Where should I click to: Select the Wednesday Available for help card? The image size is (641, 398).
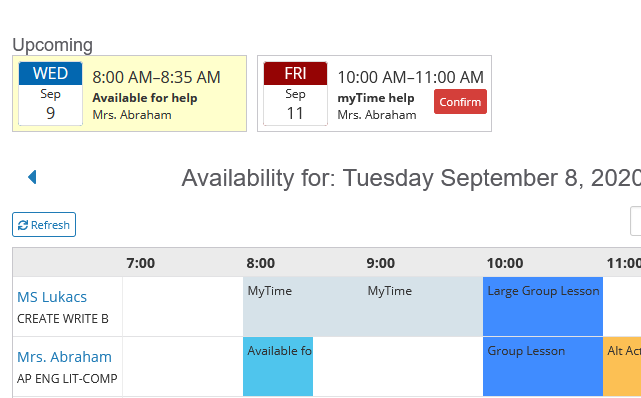[x=130, y=94]
